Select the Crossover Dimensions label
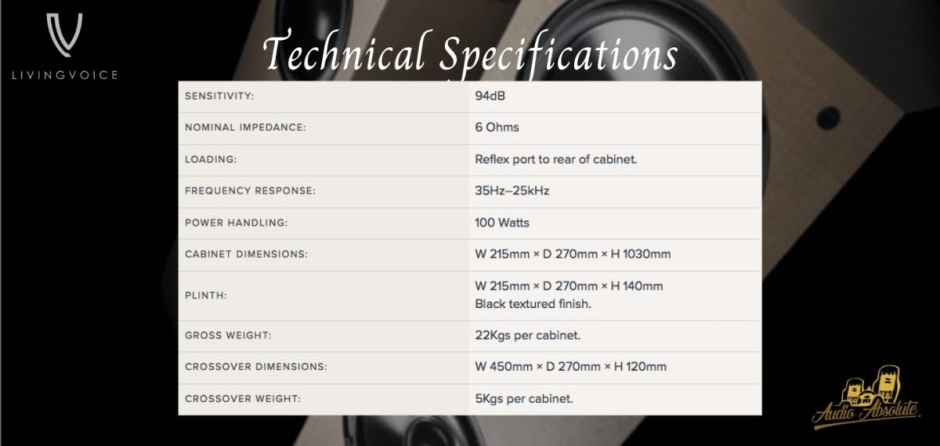The width and height of the screenshot is (940, 446). [x=255, y=367]
